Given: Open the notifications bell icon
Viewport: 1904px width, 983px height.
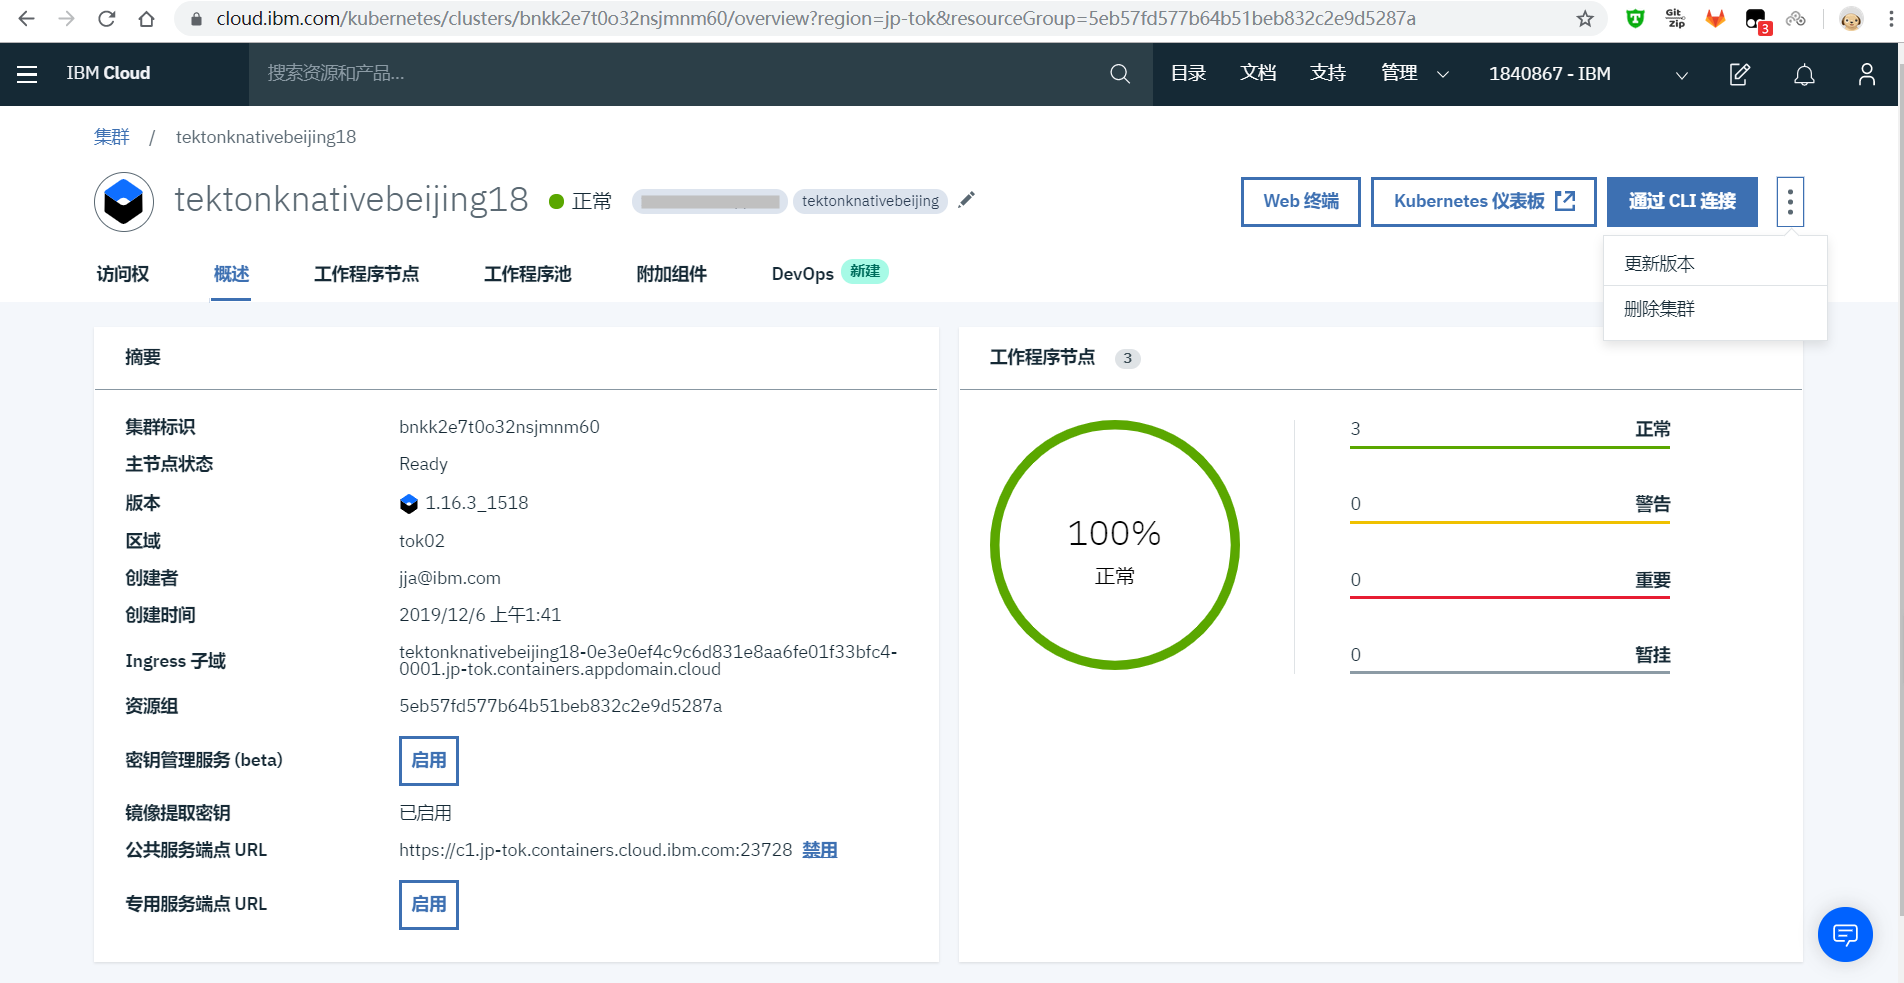Looking at the screenshot, I should tap(1804, 74).
